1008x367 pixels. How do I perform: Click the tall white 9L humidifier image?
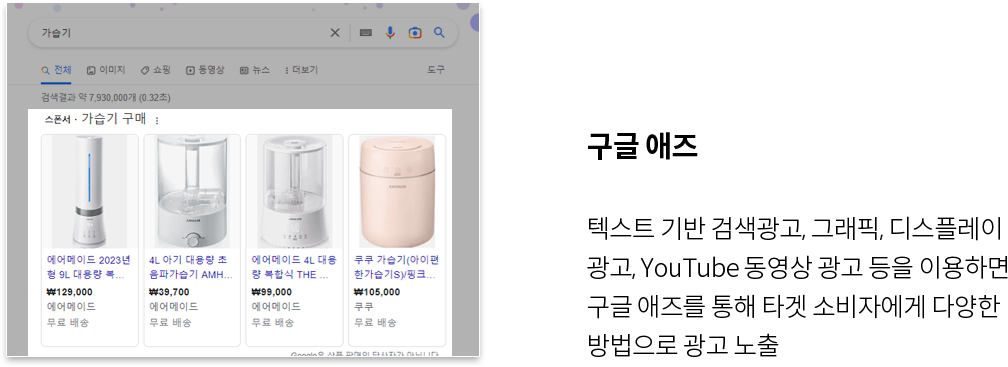[x=89, y=192]
